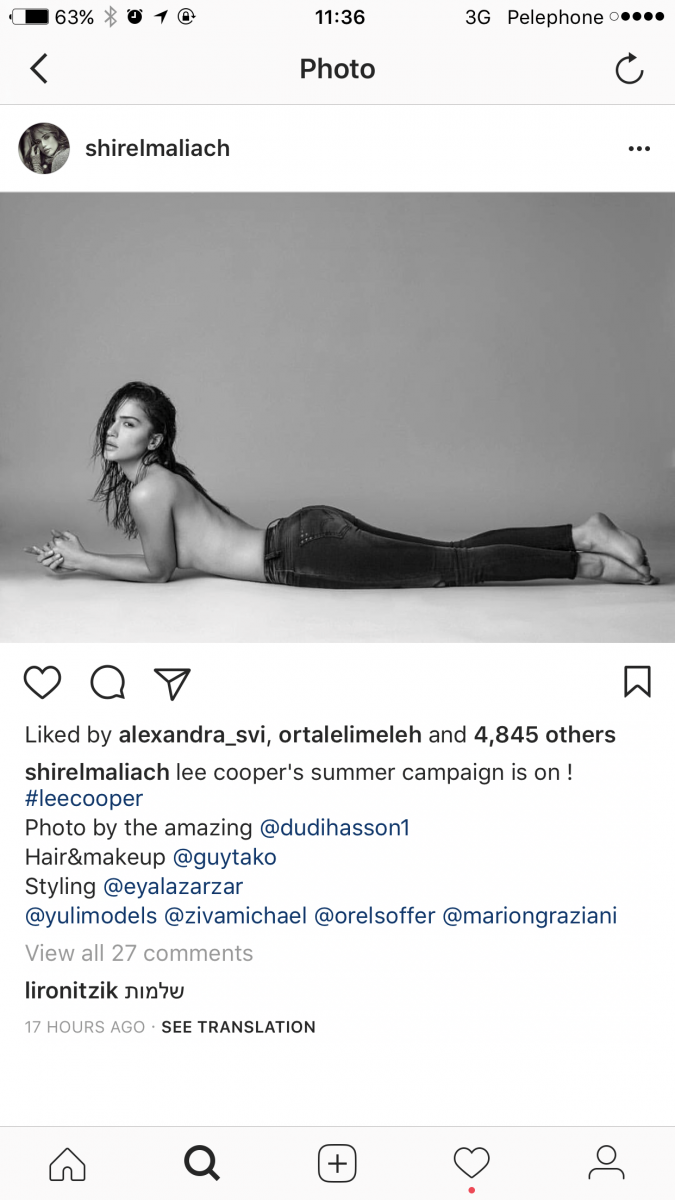
Task: Open @guytako profile link
Action: pyautogui.click(x=225, y=857)
